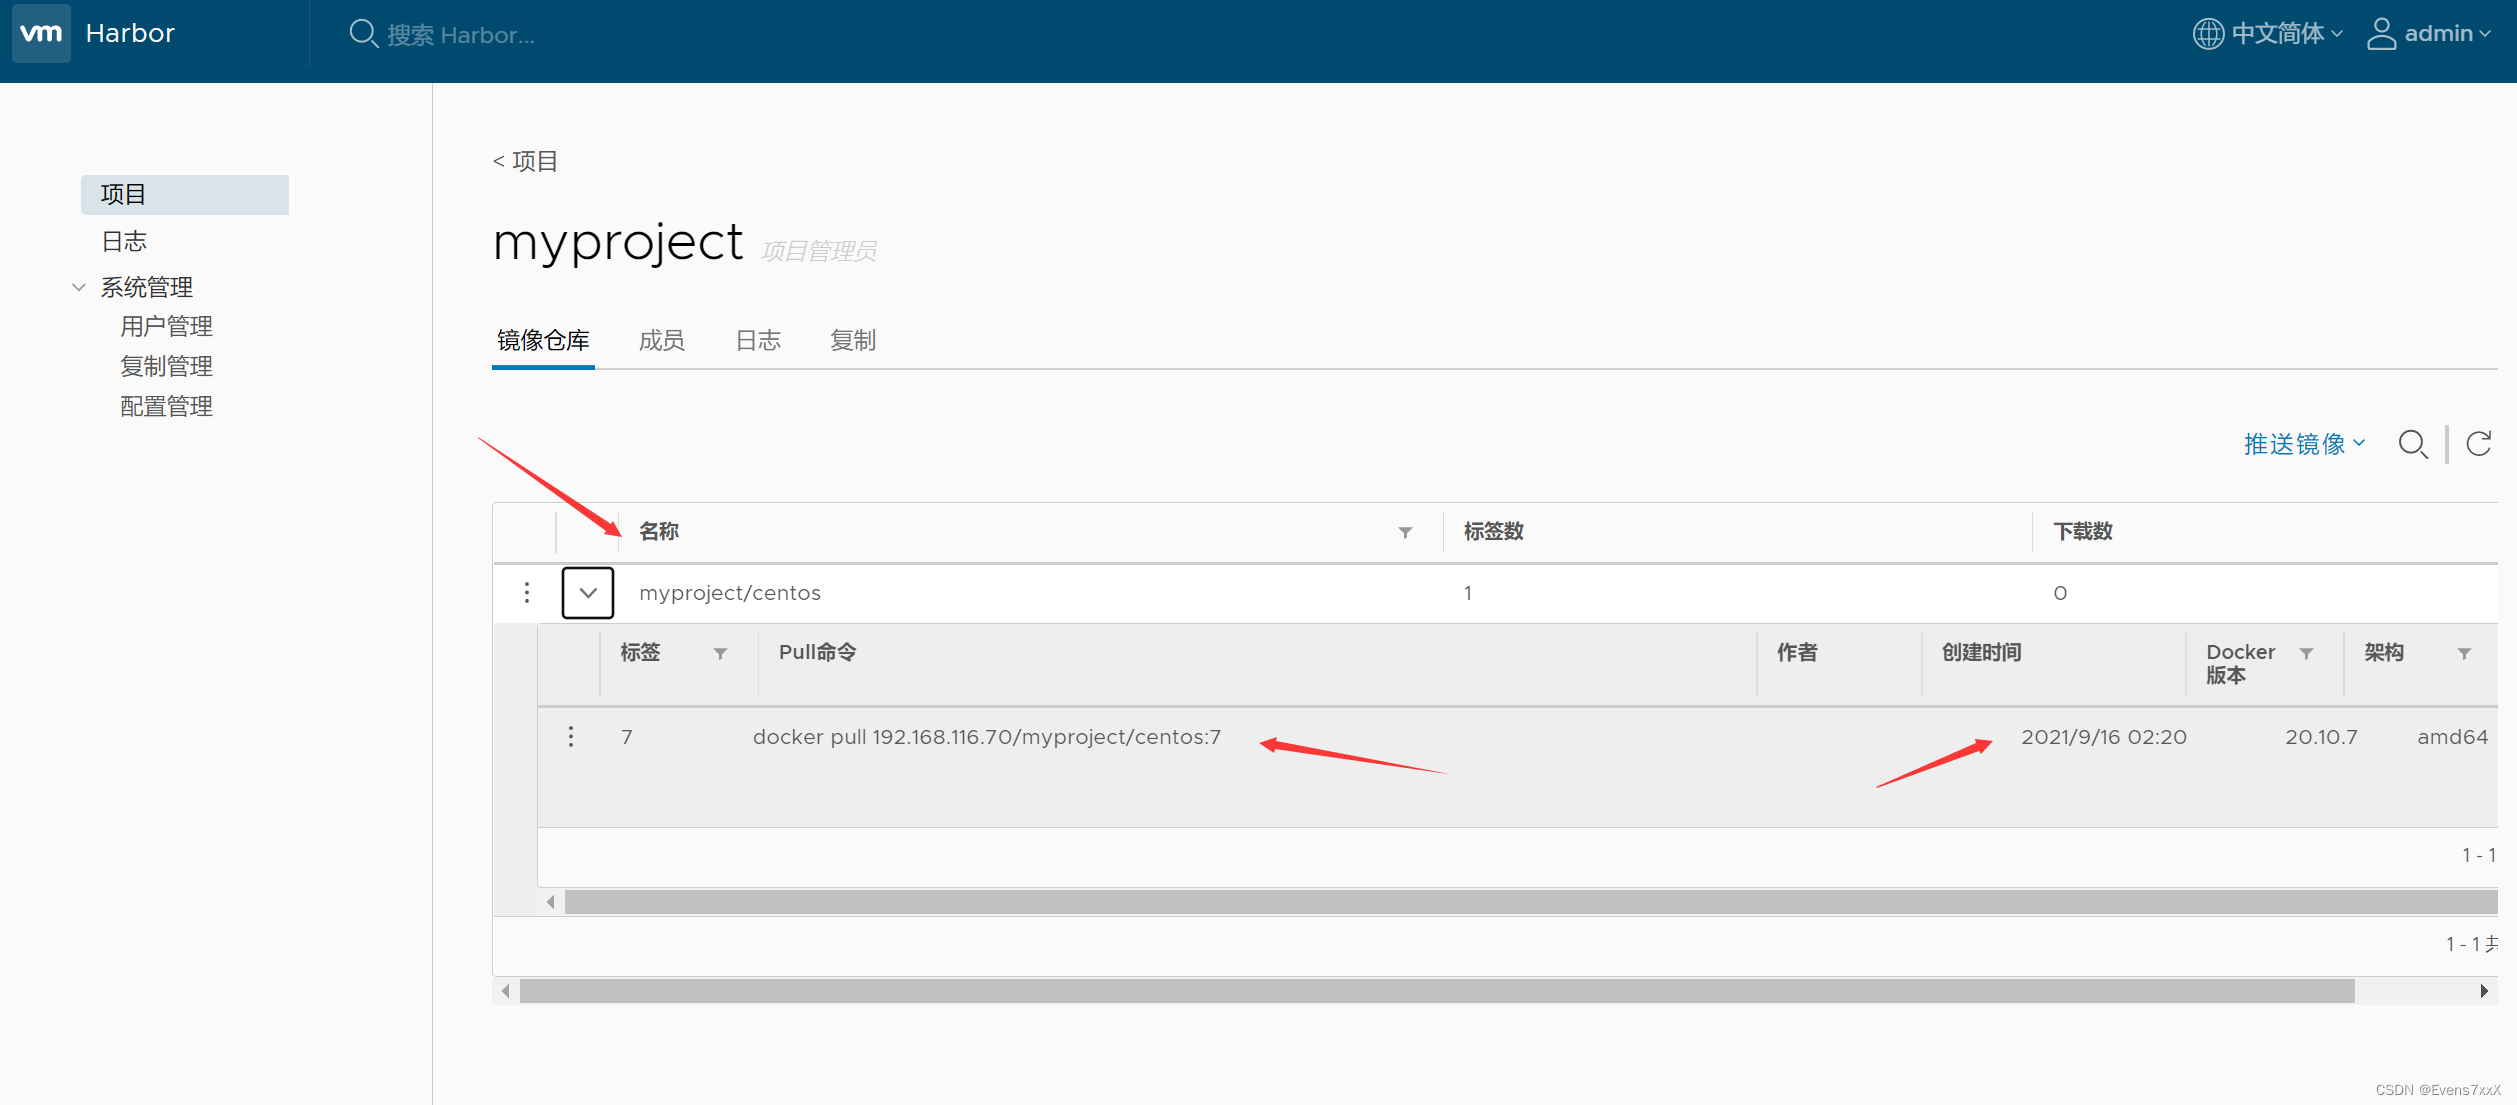
Task: Switch to the 复制 tab
Action: (x=852, y=341)
